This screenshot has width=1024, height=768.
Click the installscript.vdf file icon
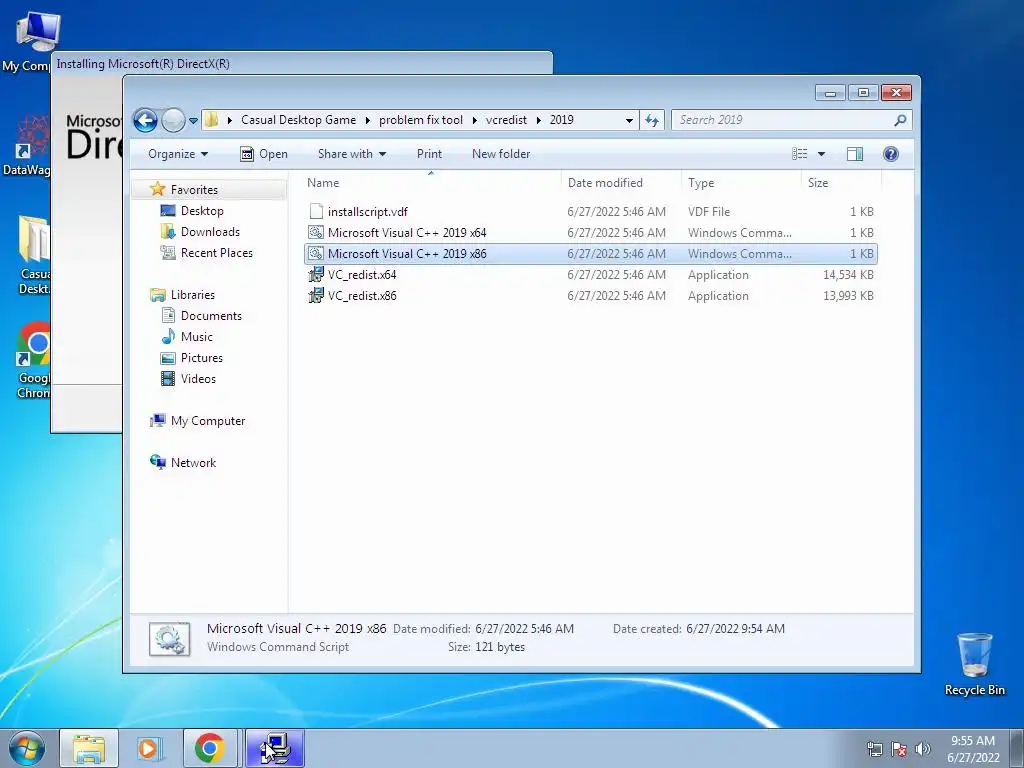[316, 212]
